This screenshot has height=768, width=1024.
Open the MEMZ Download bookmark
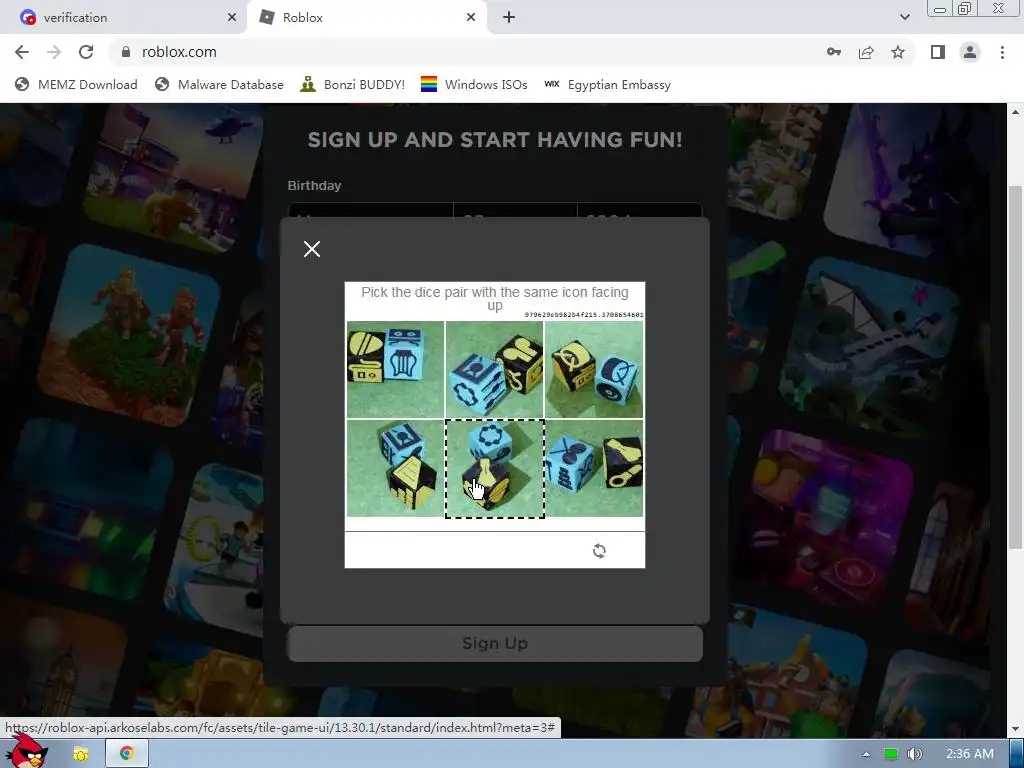click(76, 84)
